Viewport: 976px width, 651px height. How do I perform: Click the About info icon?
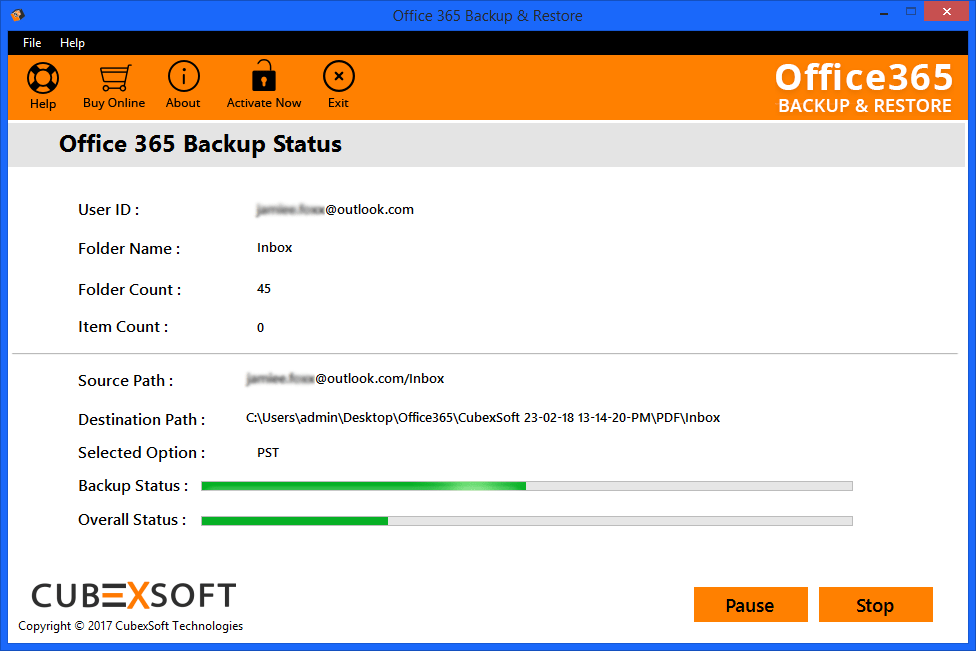183,77
